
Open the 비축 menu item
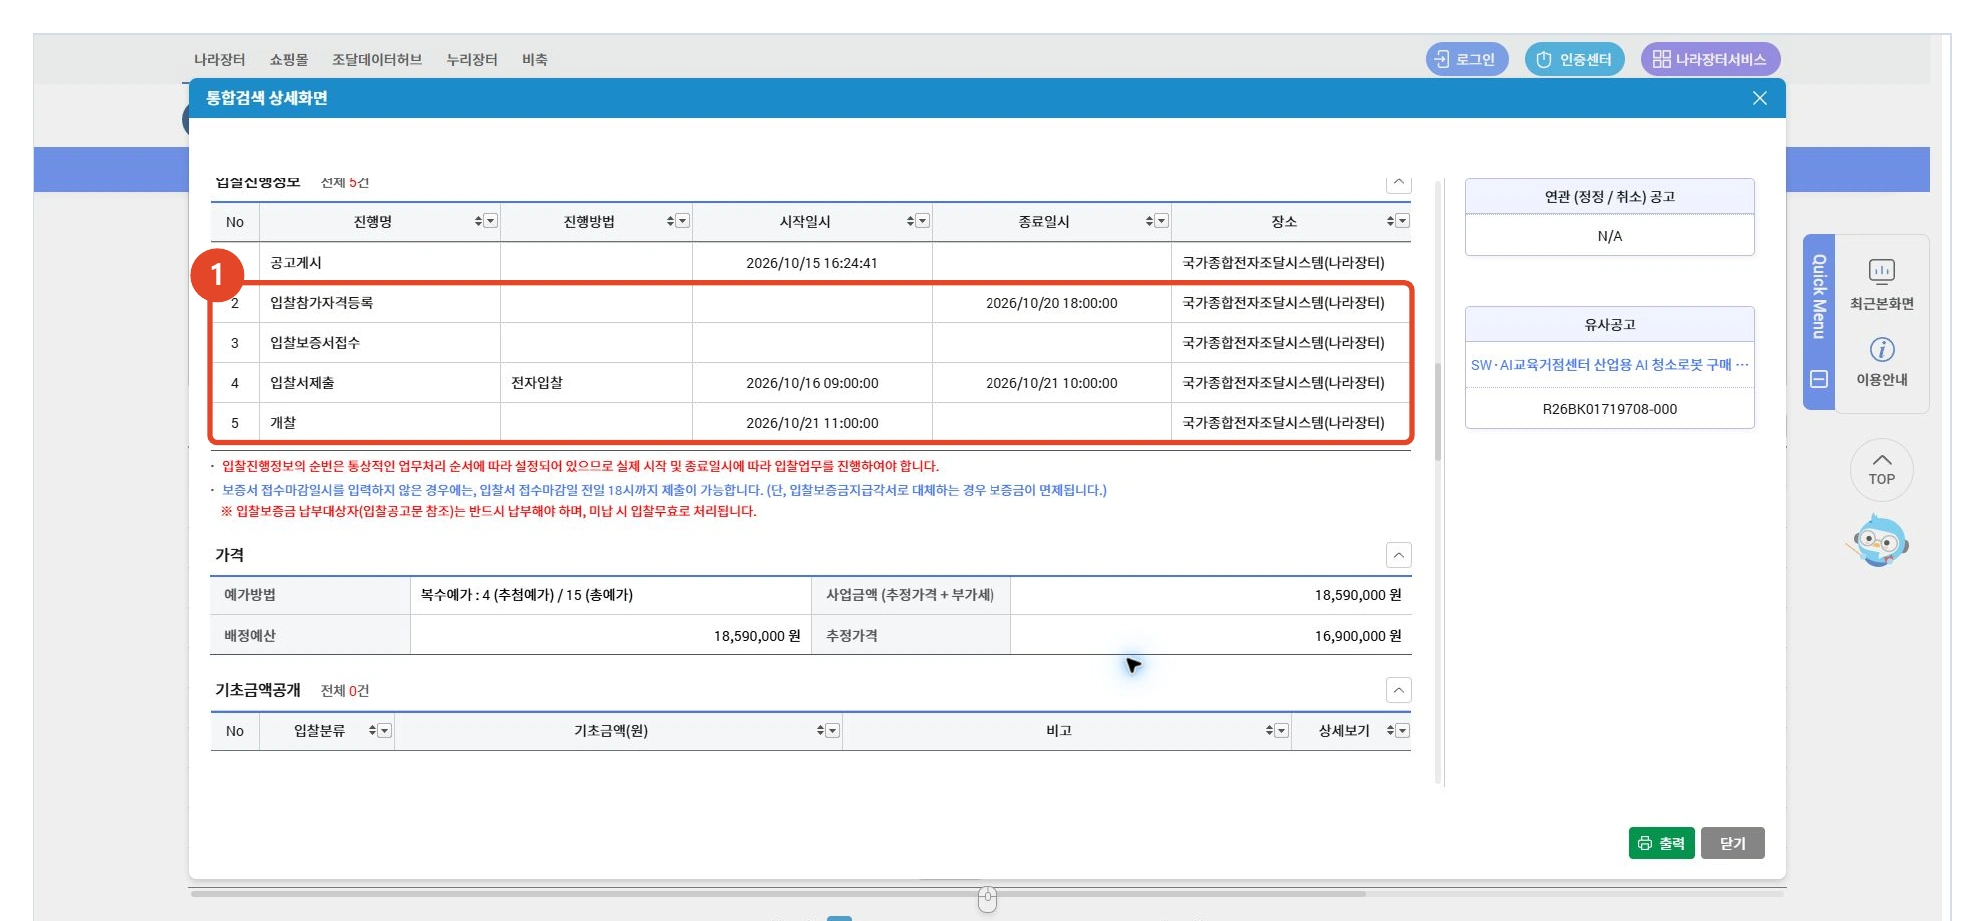pyautogui.click(x=535, y=60)
